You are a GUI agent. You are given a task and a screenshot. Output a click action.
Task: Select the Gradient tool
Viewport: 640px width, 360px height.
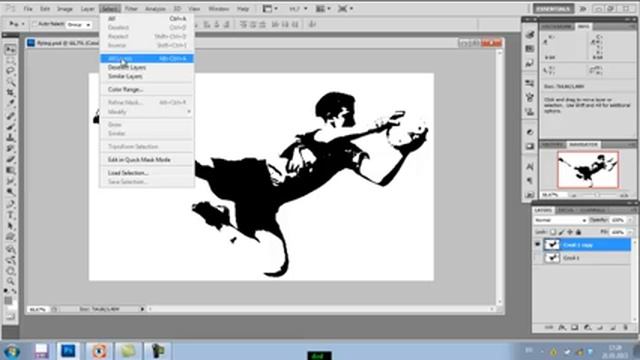pyautogui.click(x=10, y=170)
